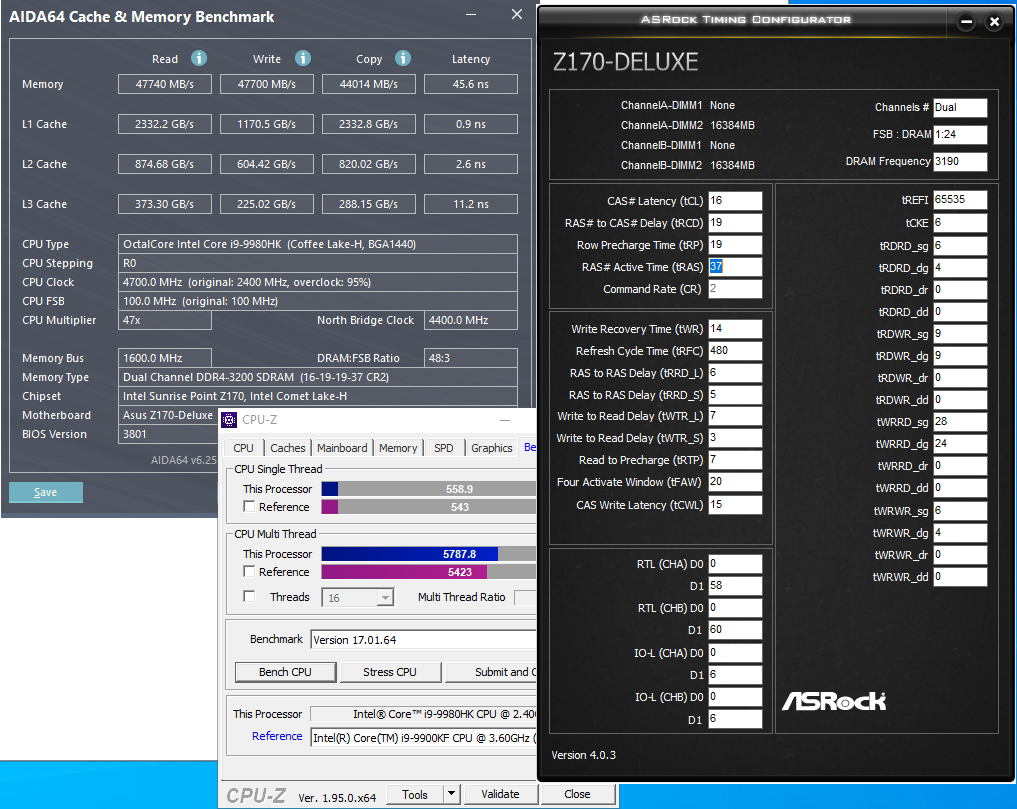The width and height of the screenshot is (1017, 809).
Task: Click the Refresh Cycle Time (tRFC) field
Action: click(x=735, y=351)
